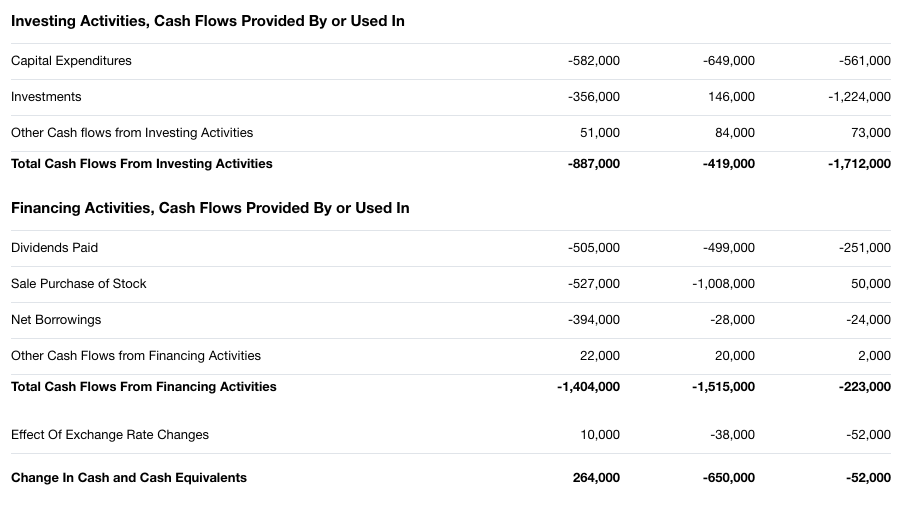Viewport: 912px width, 511px height.
Task: Select investing total -419,000
Action: (x=729, y=163)
